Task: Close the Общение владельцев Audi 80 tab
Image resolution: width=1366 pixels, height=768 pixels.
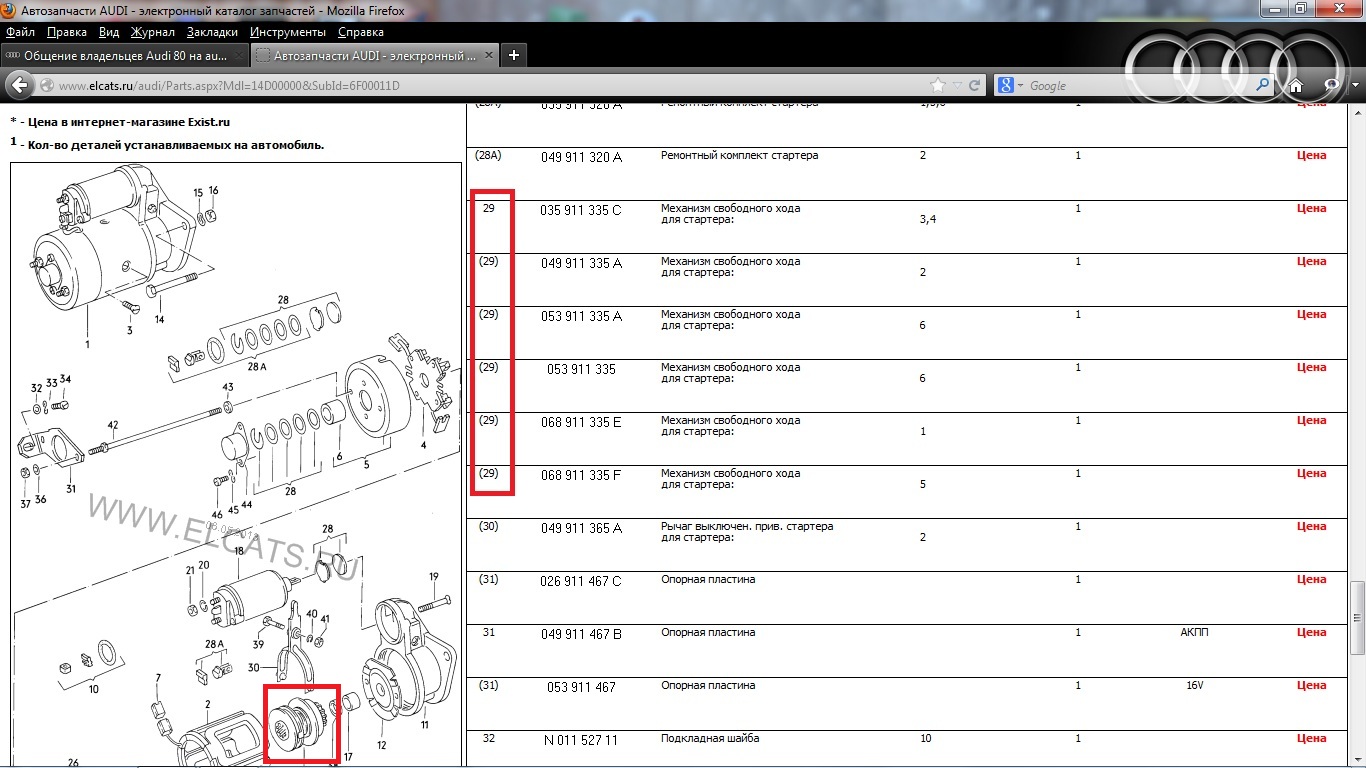Action: pyautogui.click(x=238, y=56)
